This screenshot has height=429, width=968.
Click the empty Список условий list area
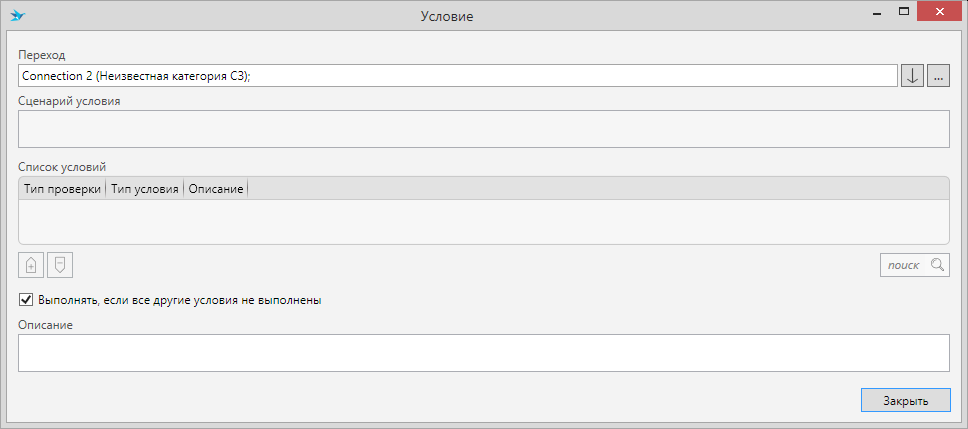point(483,221)
